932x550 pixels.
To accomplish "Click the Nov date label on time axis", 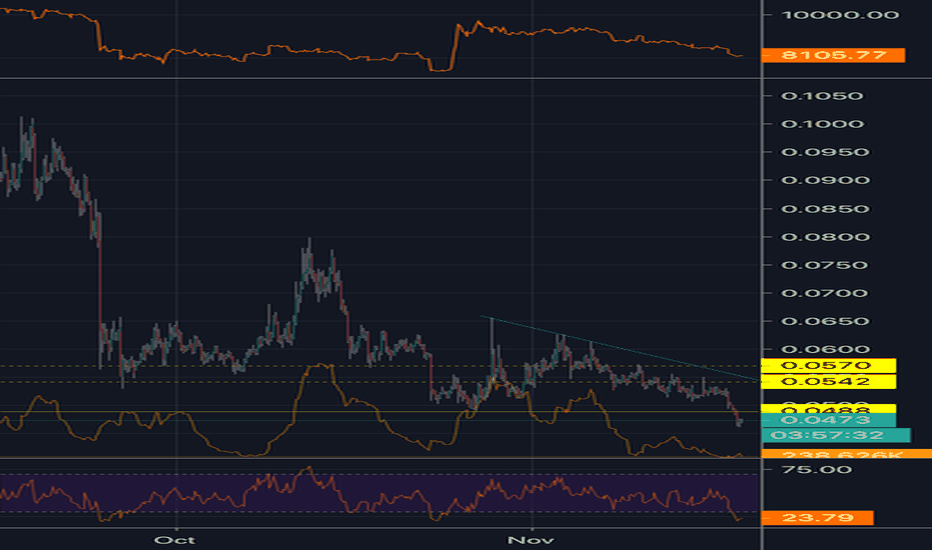I will click(530, 540).
